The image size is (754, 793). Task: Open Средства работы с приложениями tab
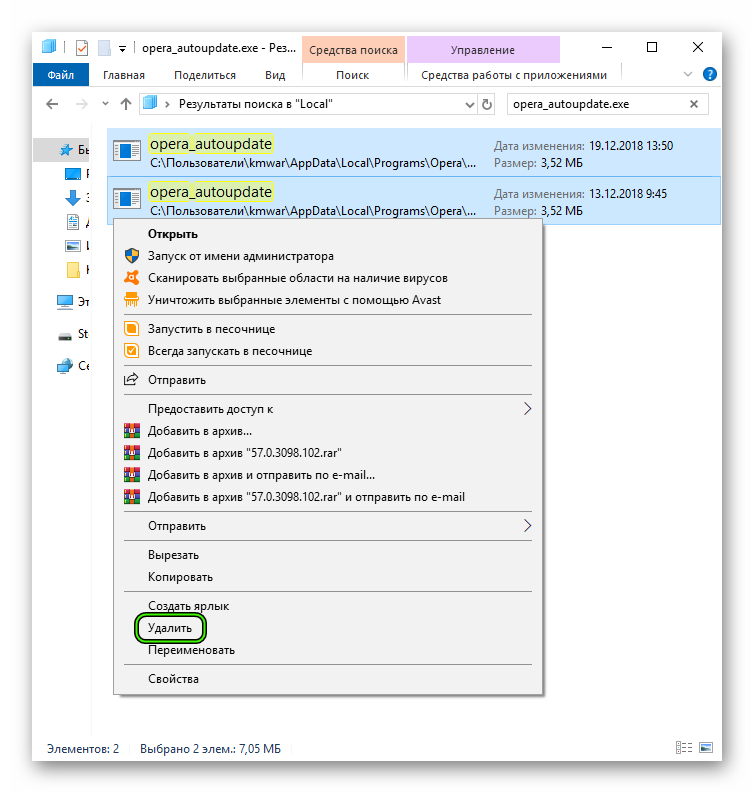[x=514, y=75]
